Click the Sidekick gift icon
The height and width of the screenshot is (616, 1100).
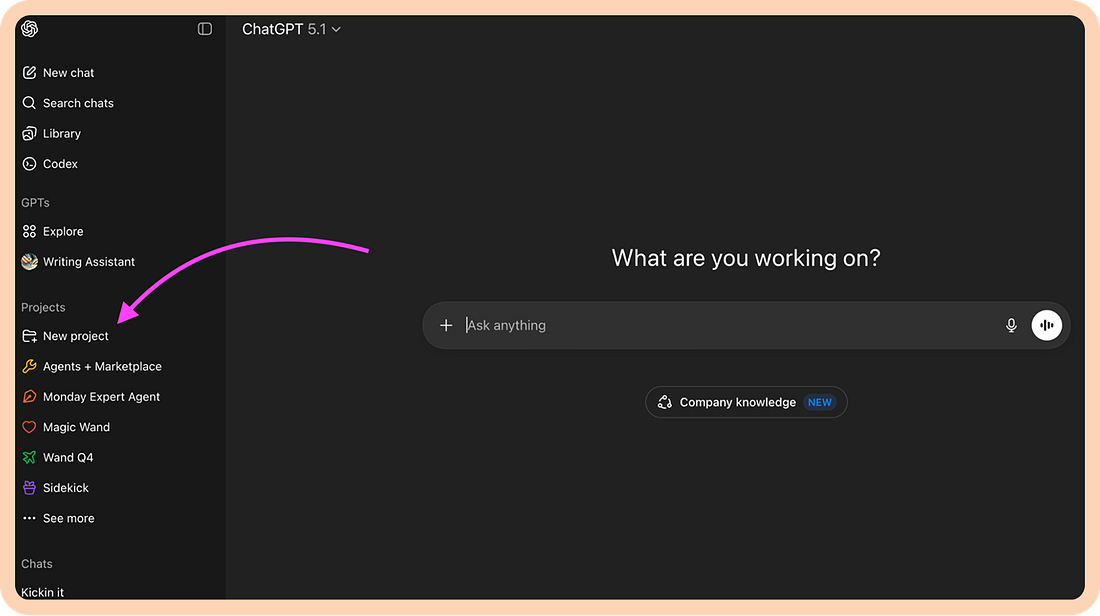pos(29,488)
